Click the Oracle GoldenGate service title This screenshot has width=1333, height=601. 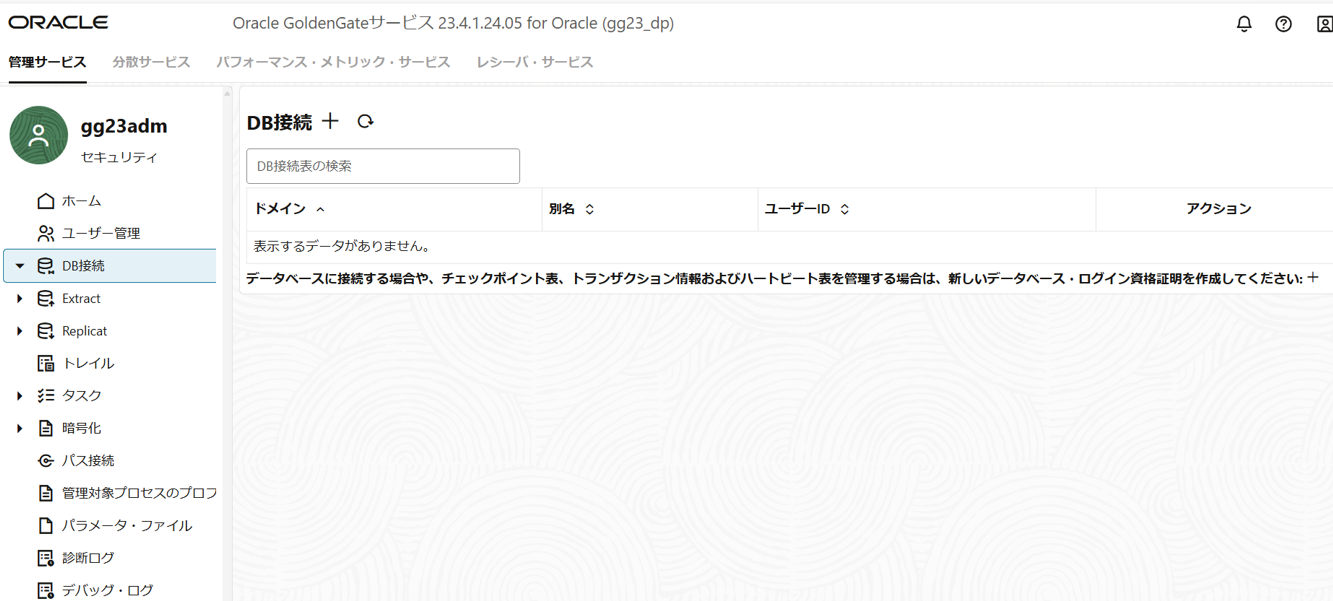click(x=453, y=23)
